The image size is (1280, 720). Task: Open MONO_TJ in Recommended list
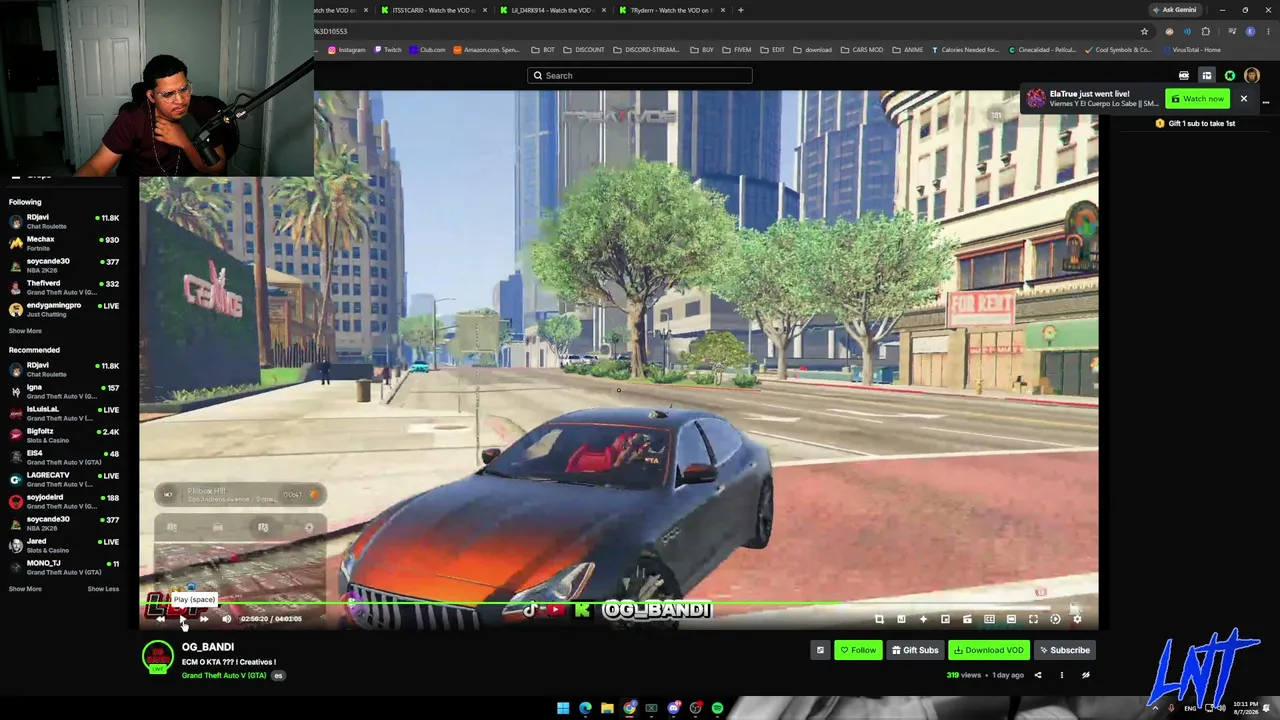coord(64,567)
